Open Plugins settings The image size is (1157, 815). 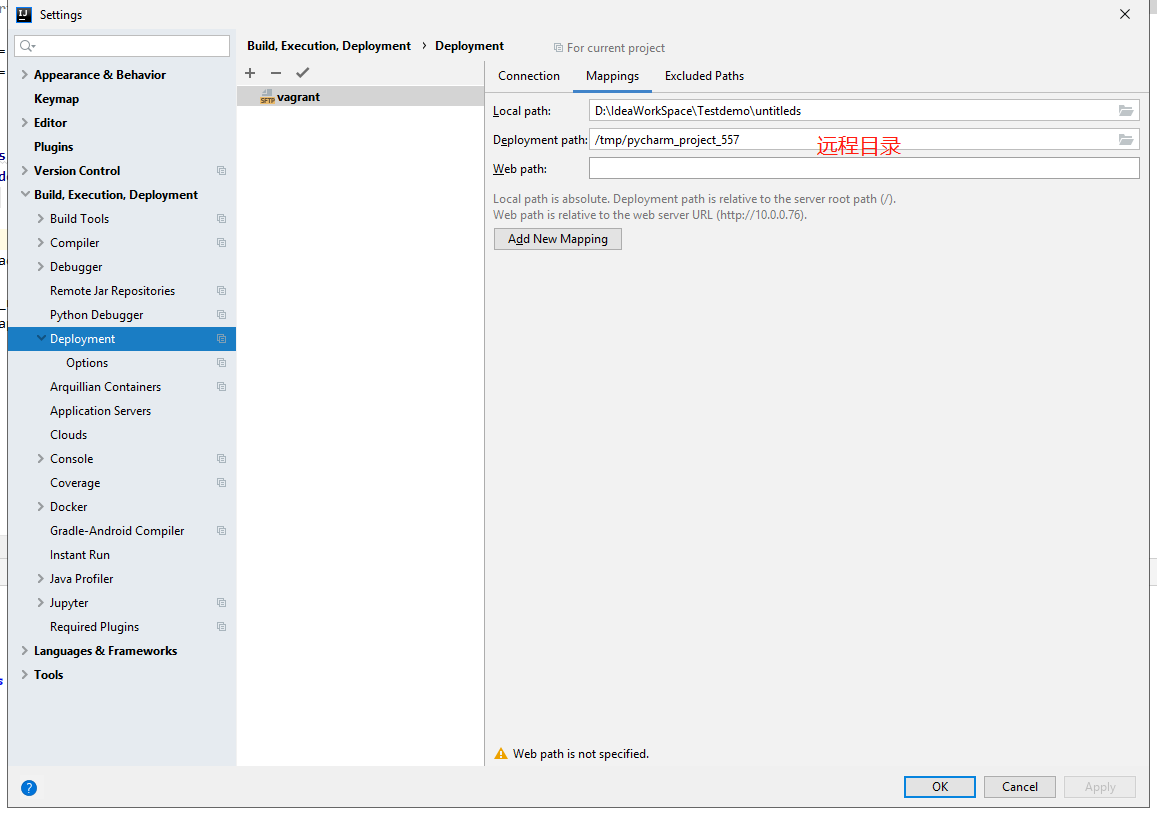tap(53, 147)
